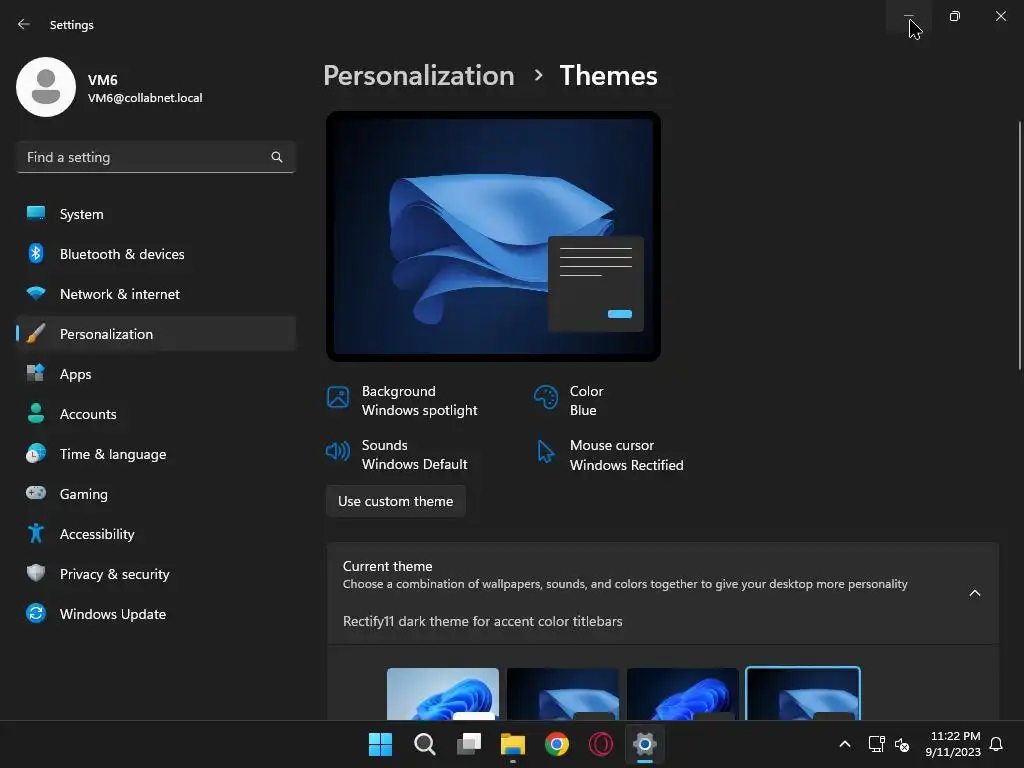This screenshot has width=1024, height=768.
Task: Open taskbar Search
Action: point(424,744)
